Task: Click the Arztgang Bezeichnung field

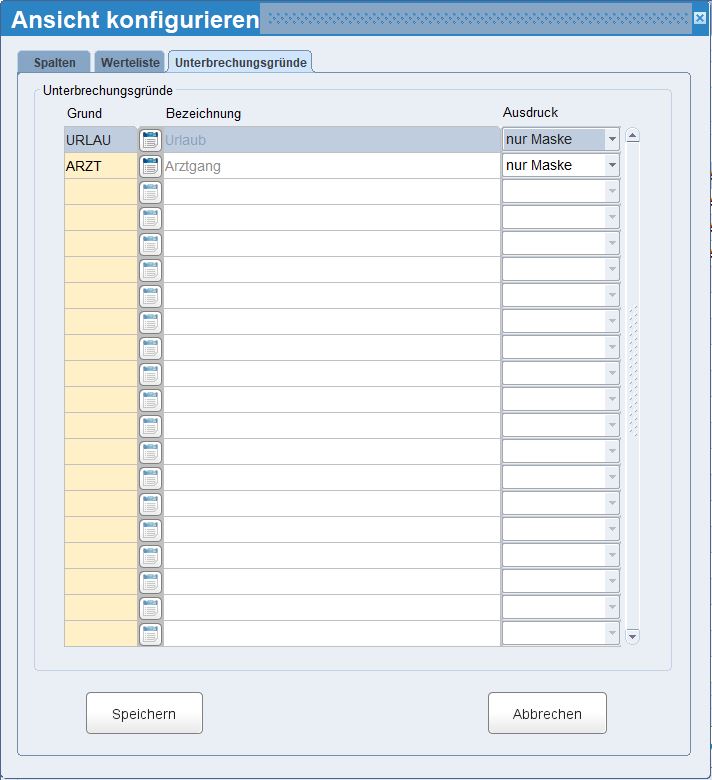Action: pos(330,166)
